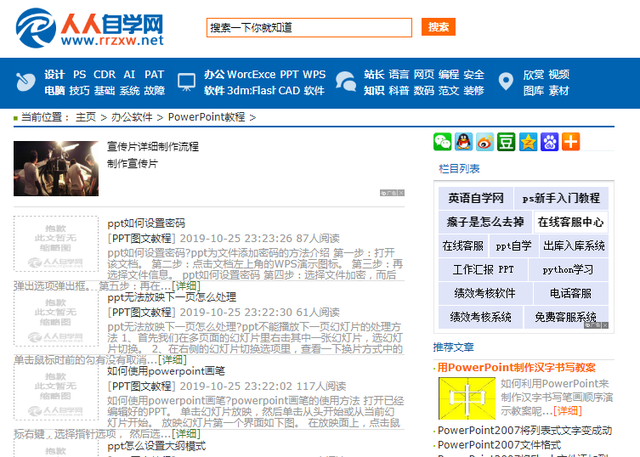Open the article ppt如何设置密码

click(147, 224)
